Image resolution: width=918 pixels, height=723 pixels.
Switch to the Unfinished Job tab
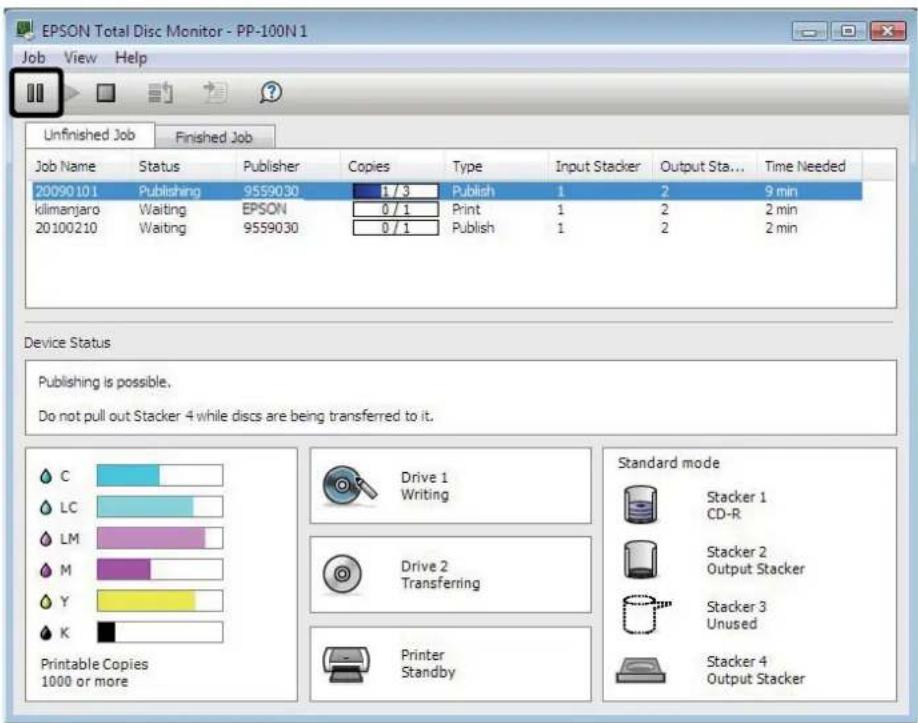pyautogui.click(x=90, y=135)
